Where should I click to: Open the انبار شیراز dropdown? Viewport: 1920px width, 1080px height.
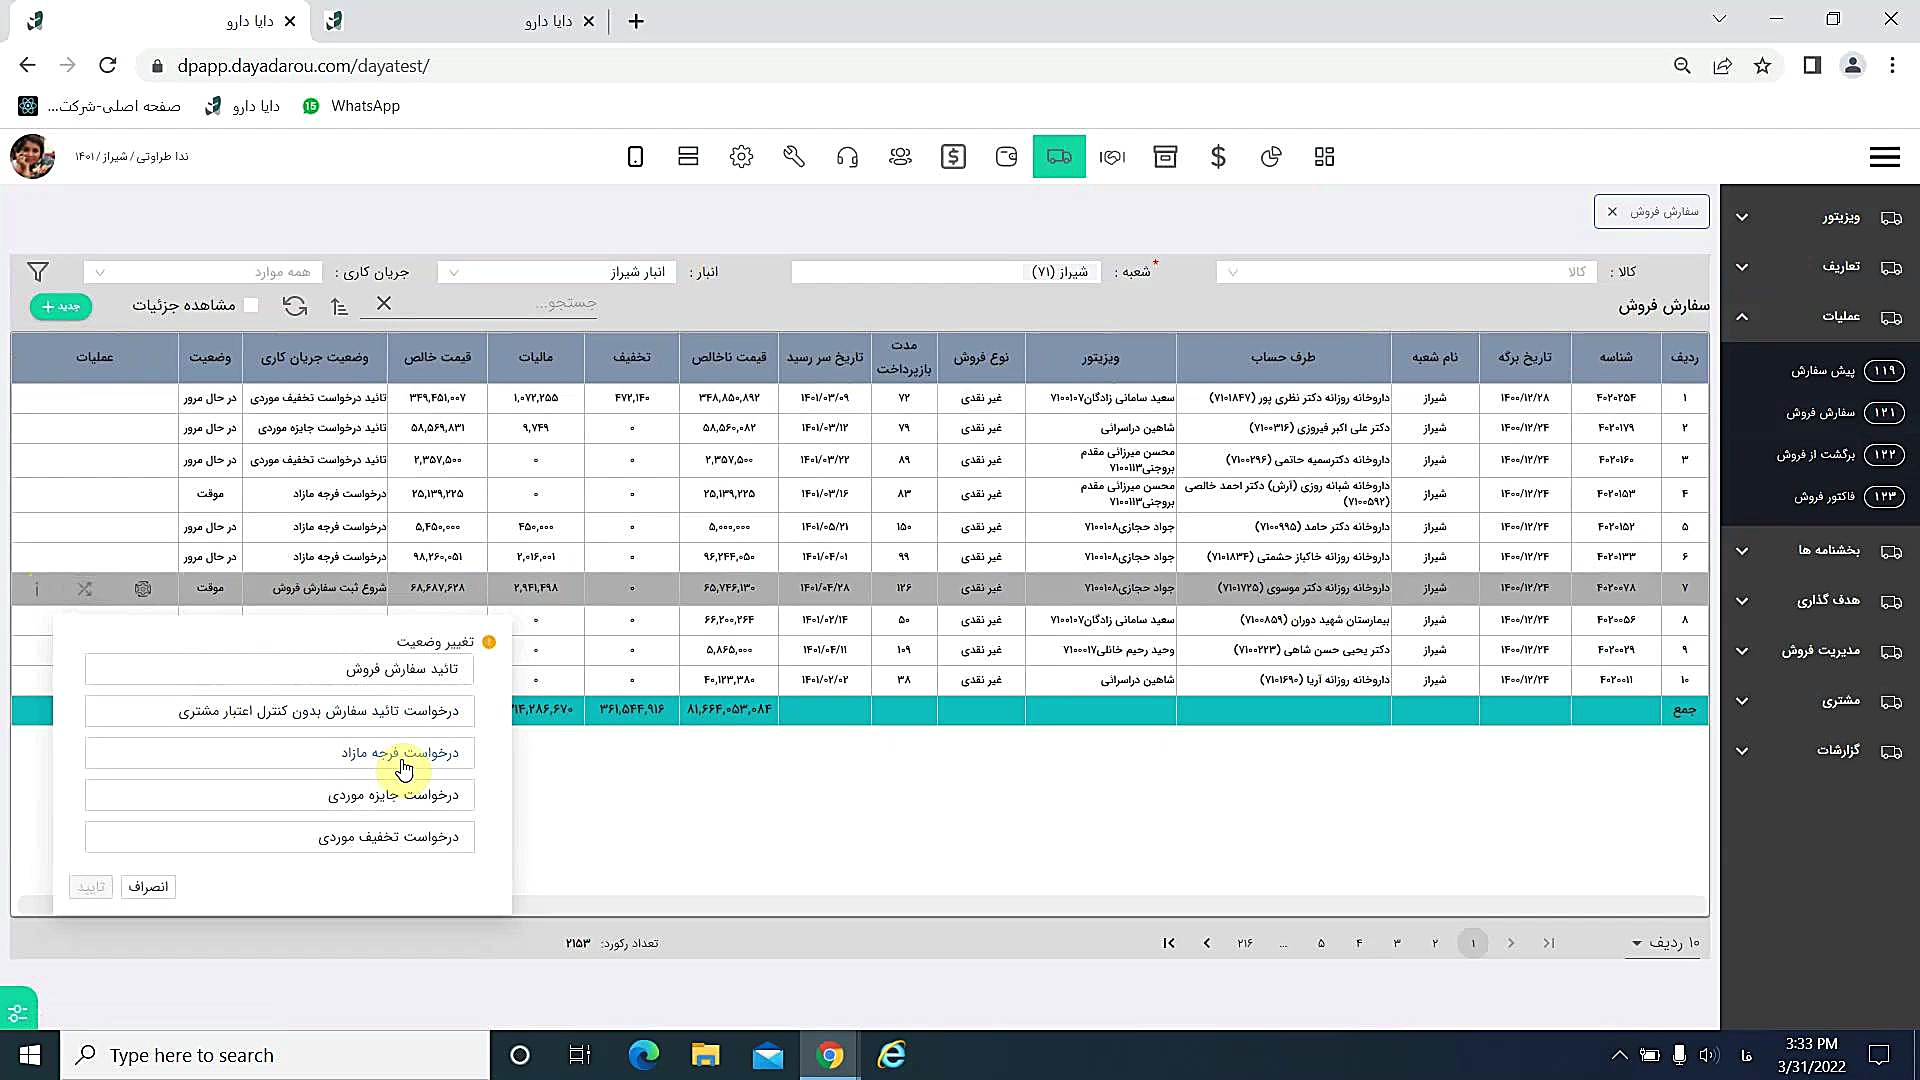click(x=557, y=272)
